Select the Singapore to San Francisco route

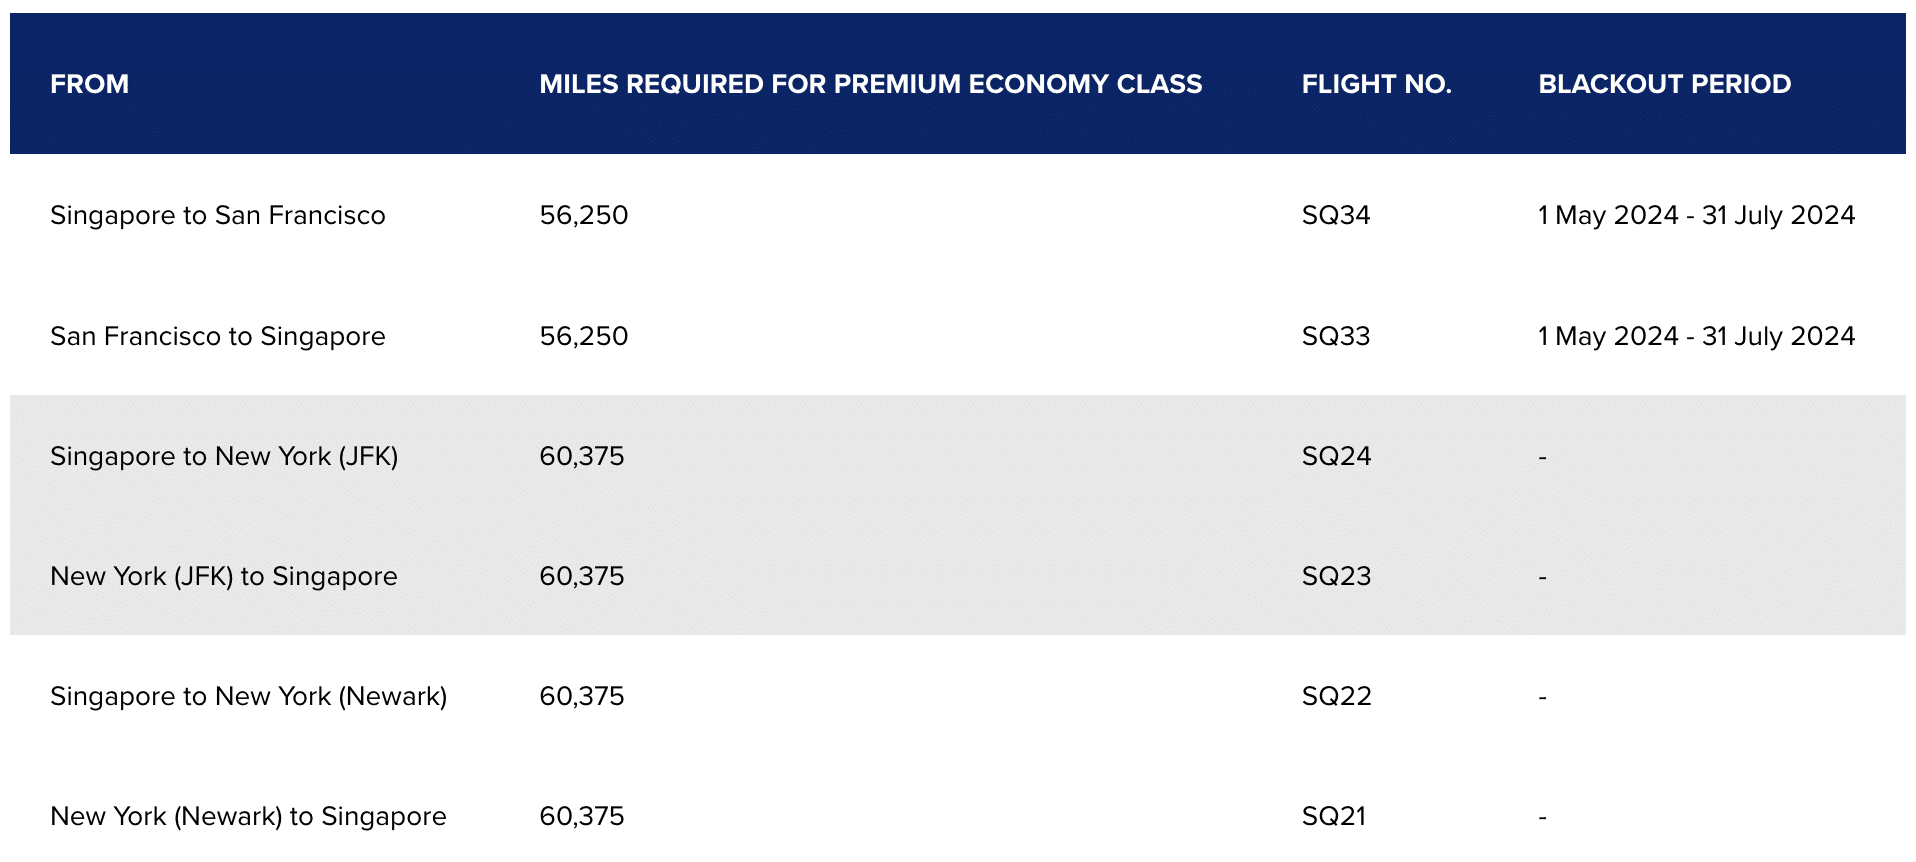click(217, 215)
